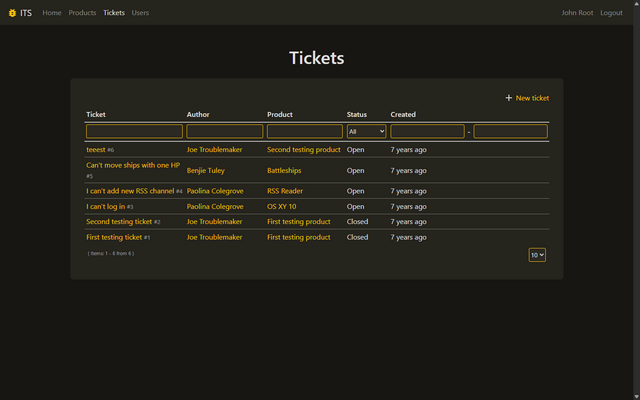This screenshot has width=640, height=400.
Task: Go to the Products page
Action: click(x=82, y=13)
